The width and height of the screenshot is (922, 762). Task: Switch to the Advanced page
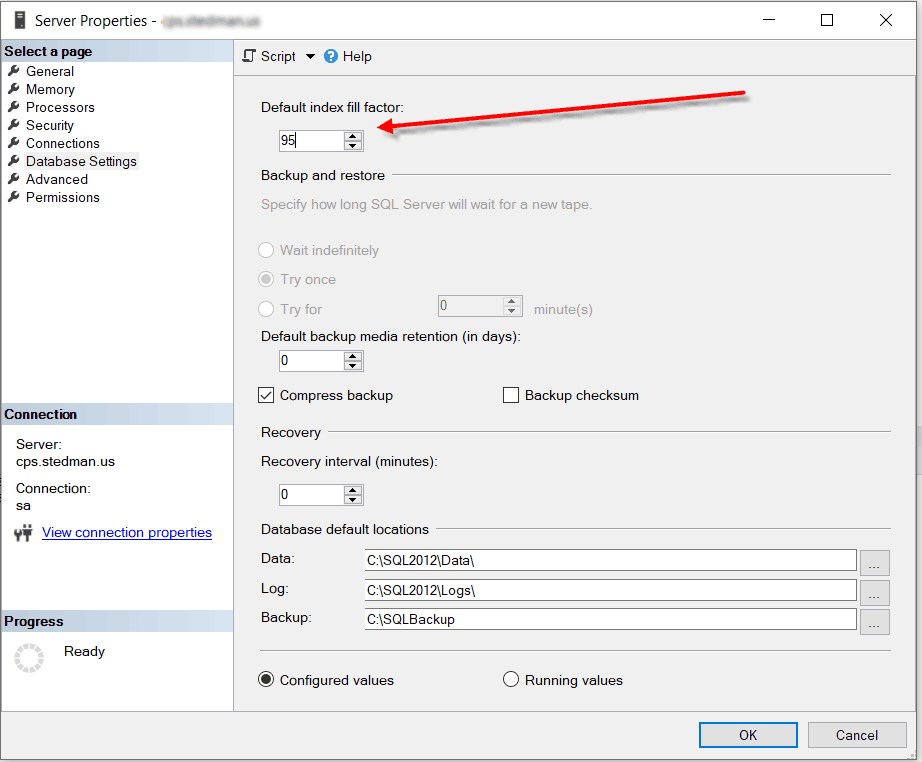(x=57, y=179)
